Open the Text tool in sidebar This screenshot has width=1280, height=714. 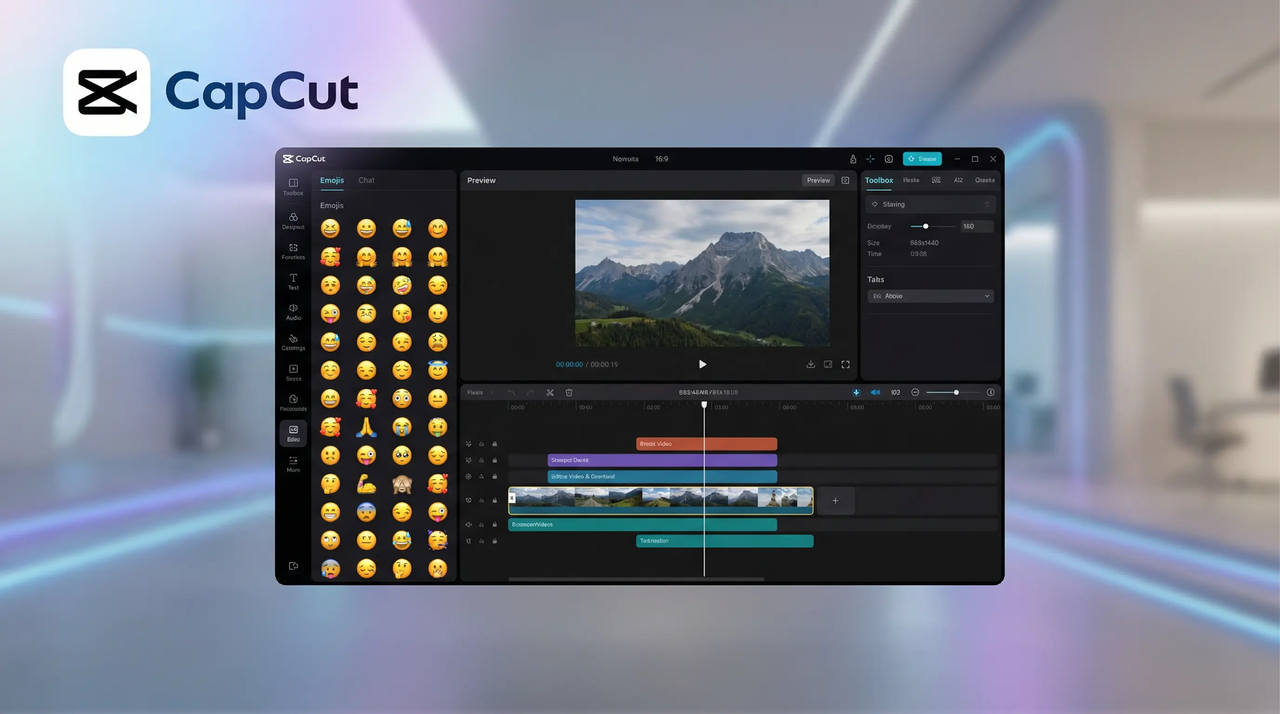[x=293, y=281]
